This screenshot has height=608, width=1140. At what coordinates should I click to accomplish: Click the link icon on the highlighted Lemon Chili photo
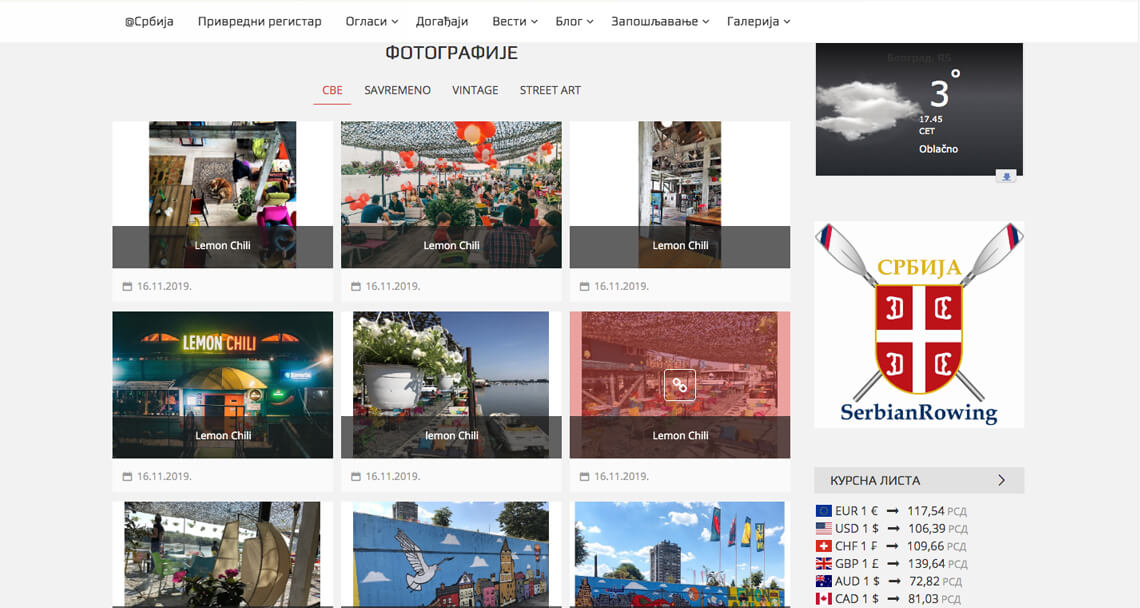tap(680, 385)
